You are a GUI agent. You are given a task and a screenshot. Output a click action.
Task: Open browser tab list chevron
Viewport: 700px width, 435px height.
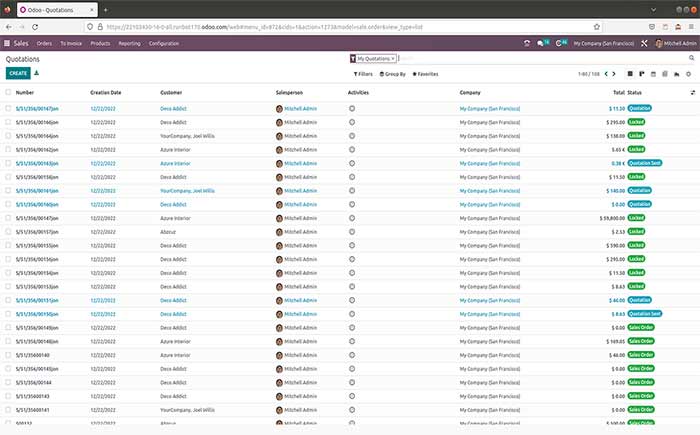(653, 9)
